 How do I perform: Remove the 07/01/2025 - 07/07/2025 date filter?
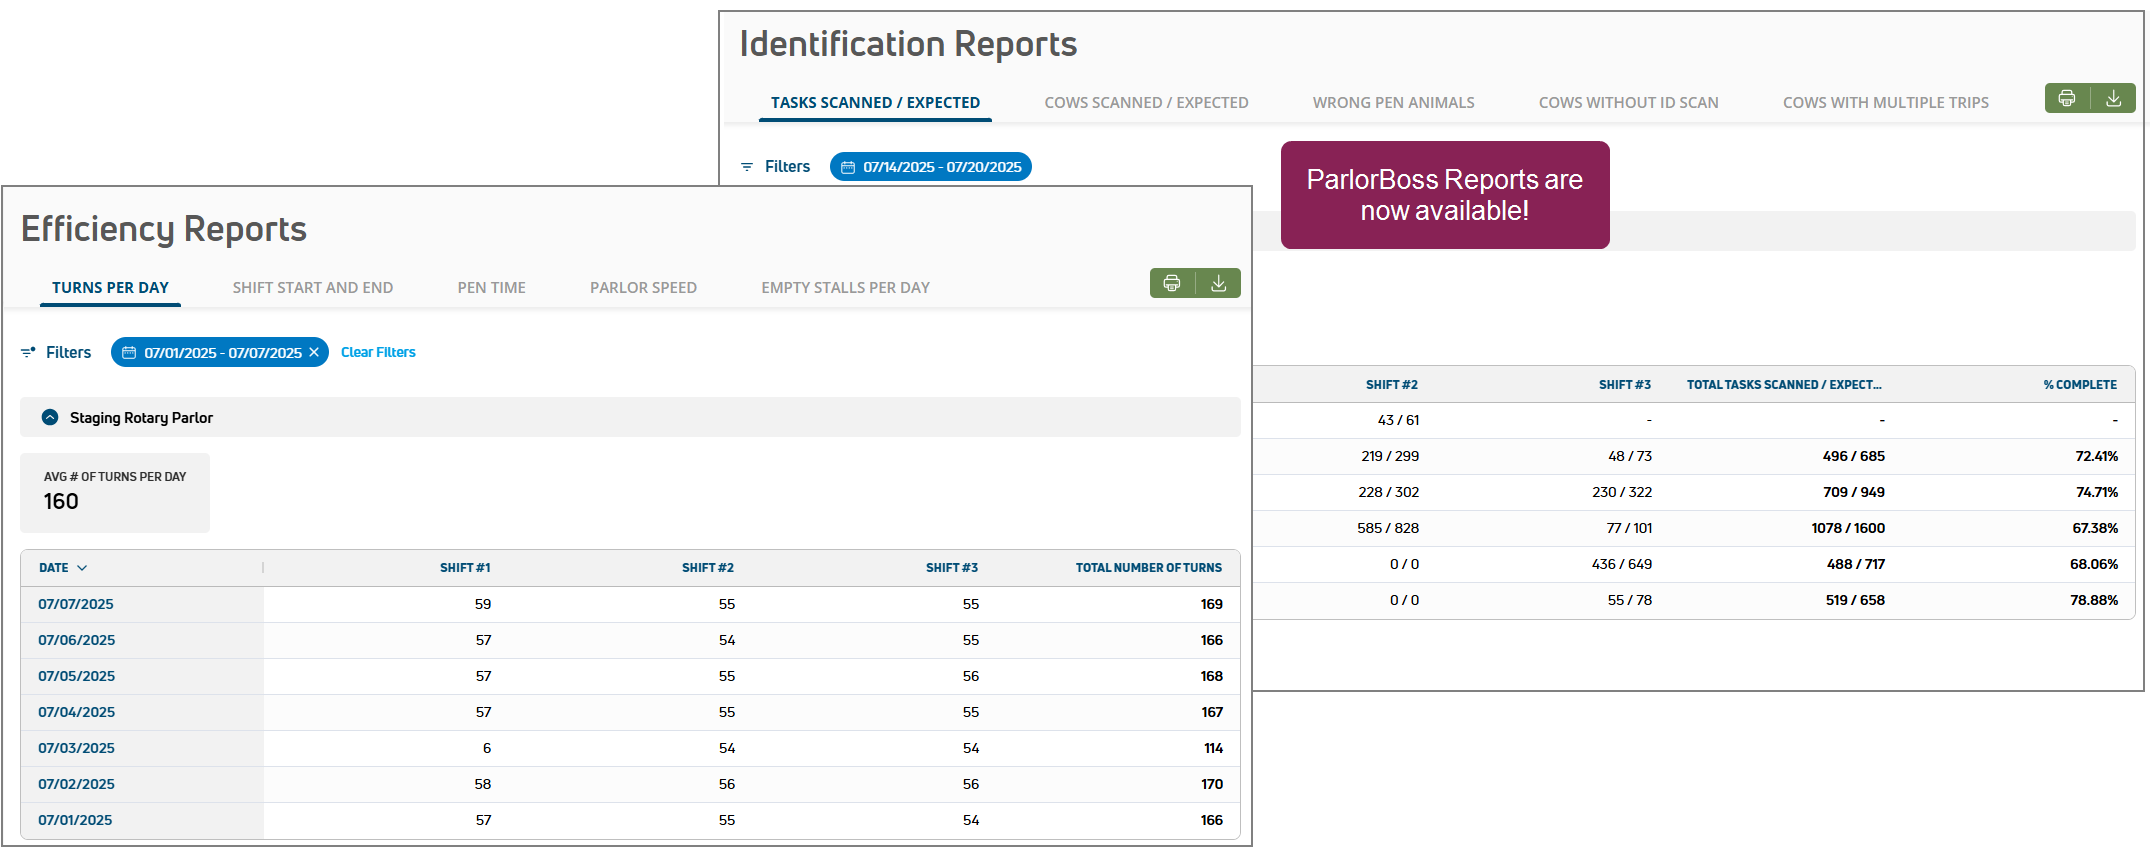[x=314, y=352]
